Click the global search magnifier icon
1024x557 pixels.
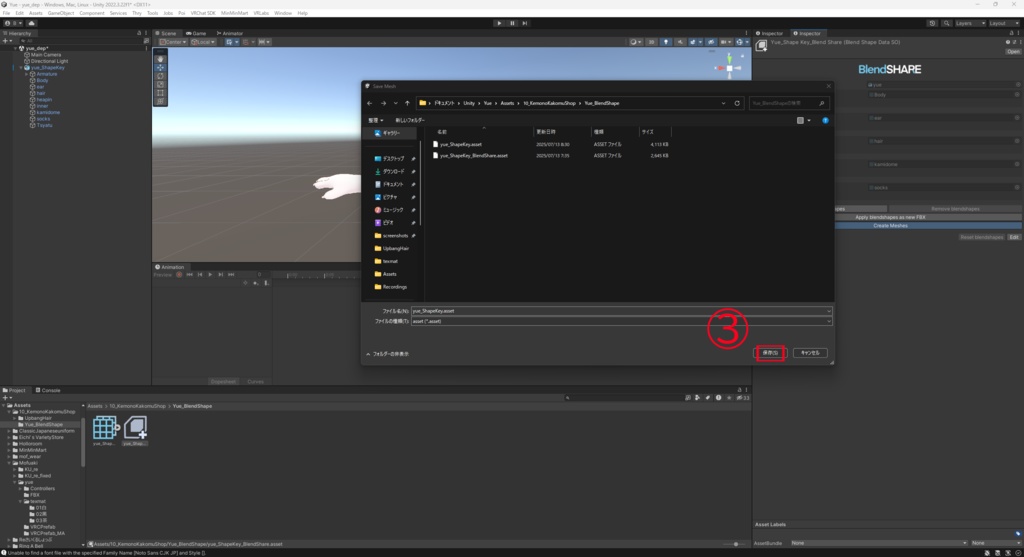(946, 23)
